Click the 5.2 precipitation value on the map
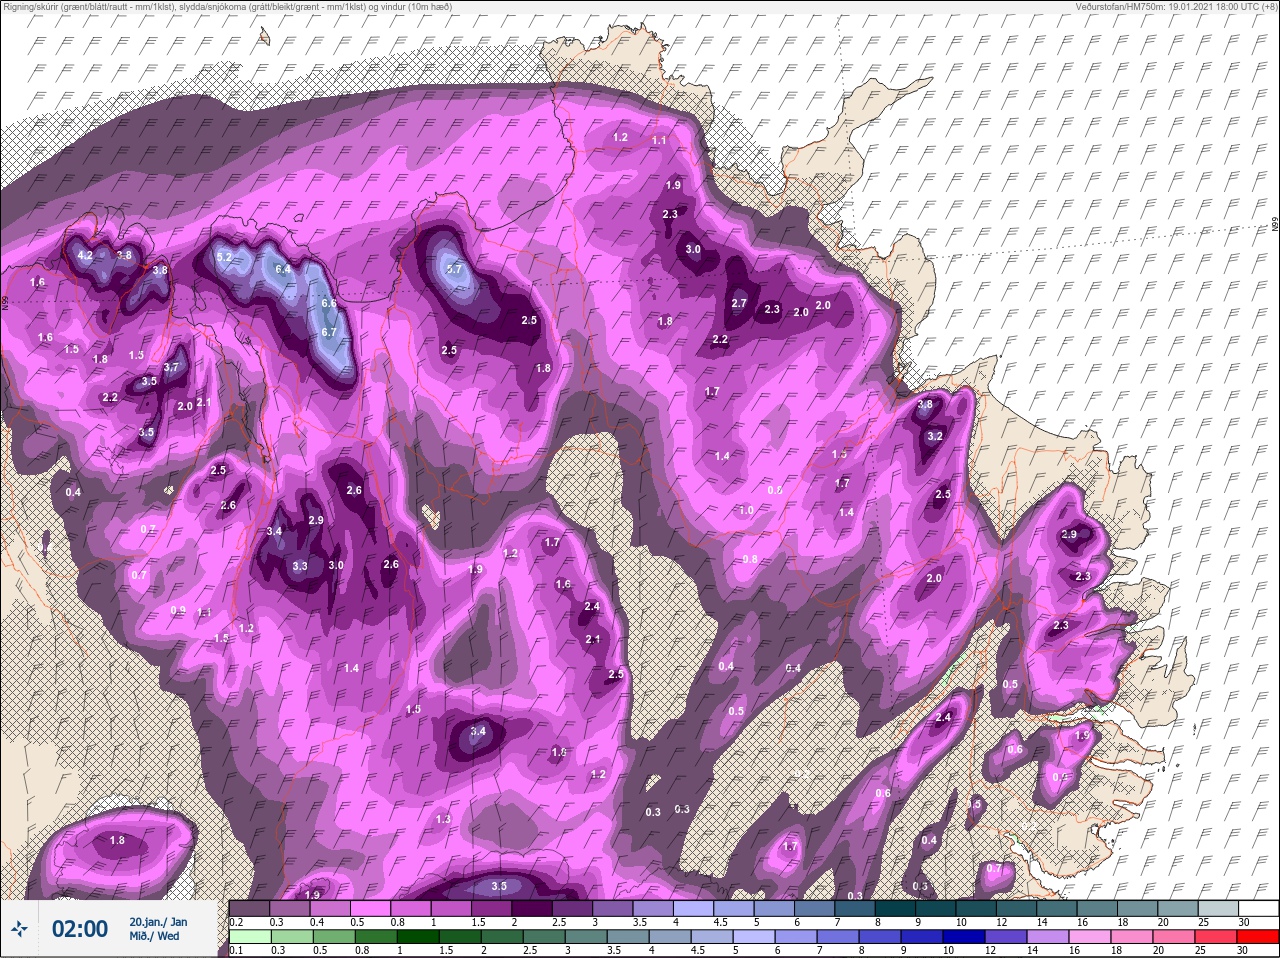The image size is (1280, 958). pyautogui.click(x=224, y=257)
